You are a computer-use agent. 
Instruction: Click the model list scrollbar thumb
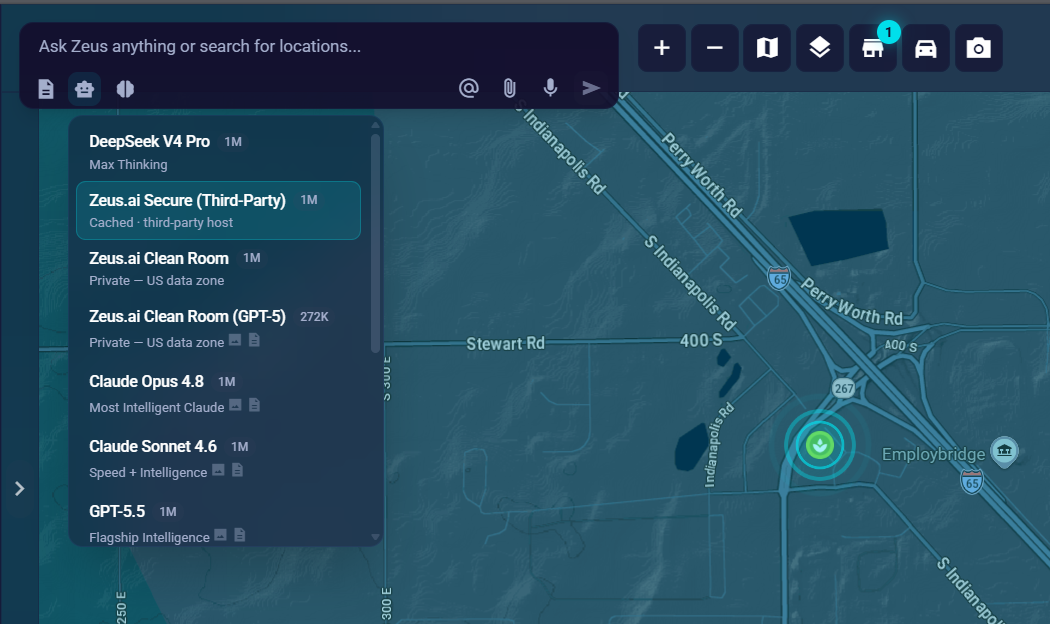(x=375, y=243)
